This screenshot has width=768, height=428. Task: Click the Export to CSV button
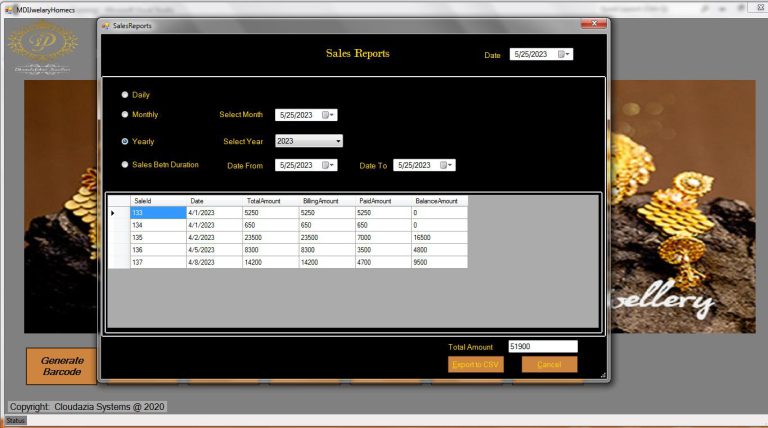click(x=476, y=364)
